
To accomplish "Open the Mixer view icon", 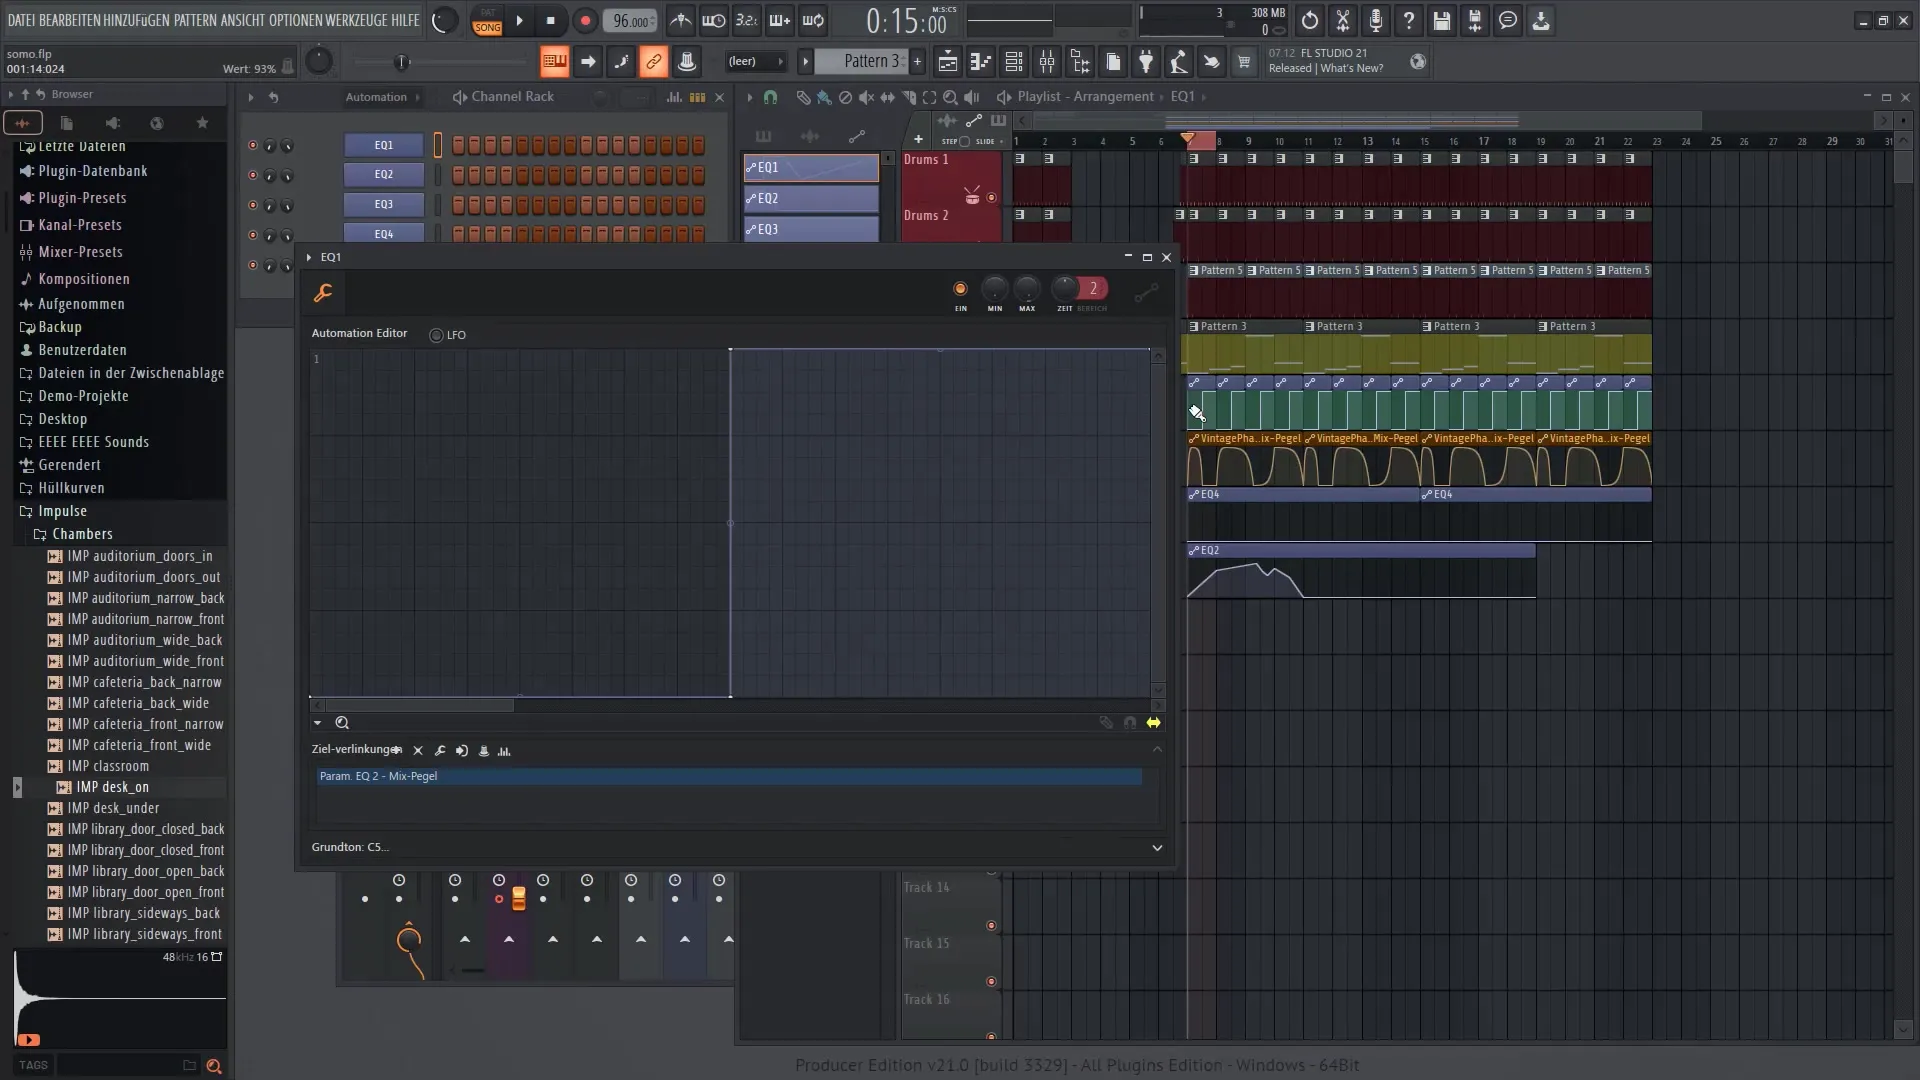I will pos(1046,62).
